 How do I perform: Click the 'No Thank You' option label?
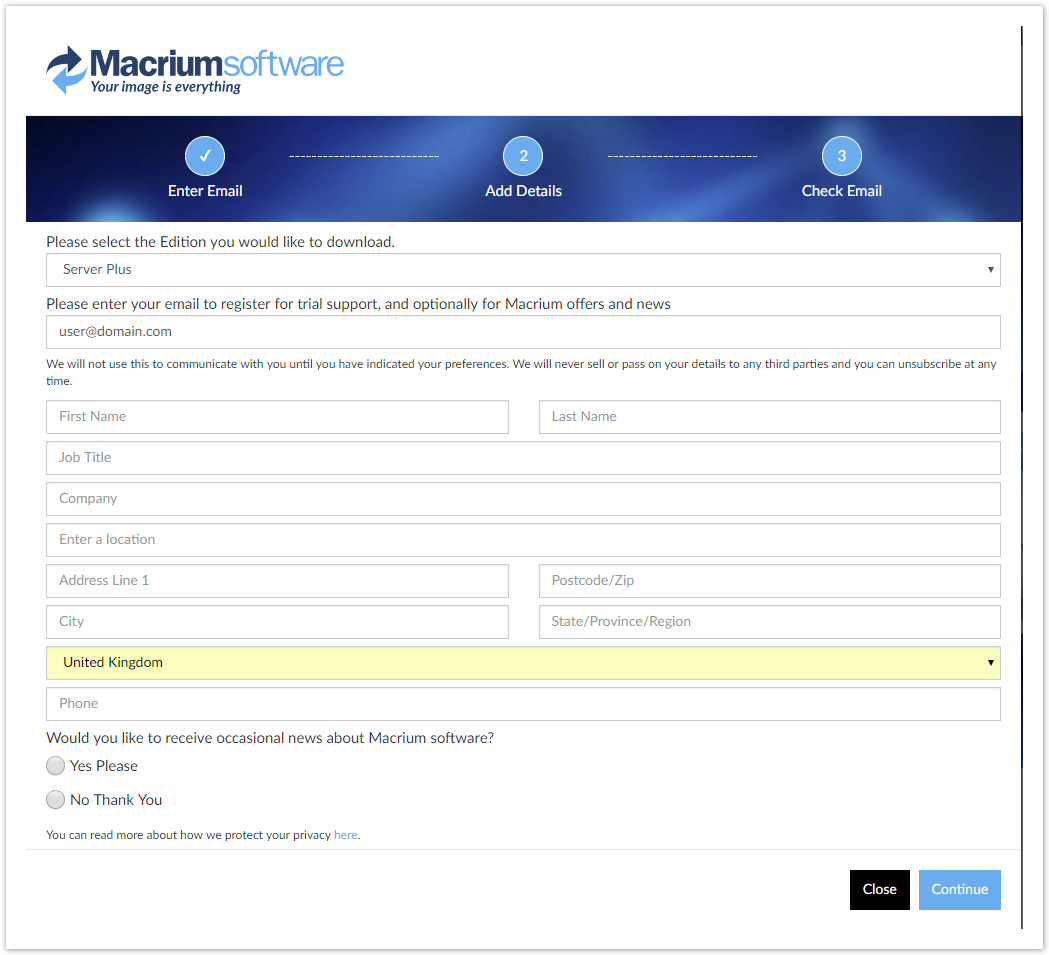(x=116, y=800)
